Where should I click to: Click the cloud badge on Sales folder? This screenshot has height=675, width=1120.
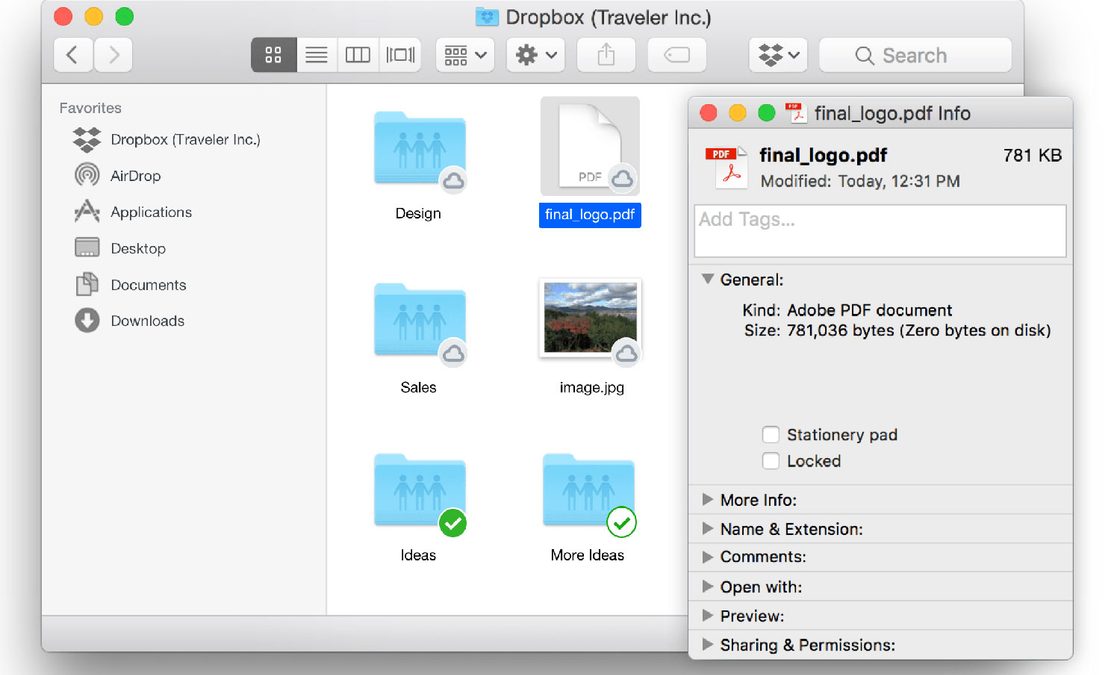(454, 354)
